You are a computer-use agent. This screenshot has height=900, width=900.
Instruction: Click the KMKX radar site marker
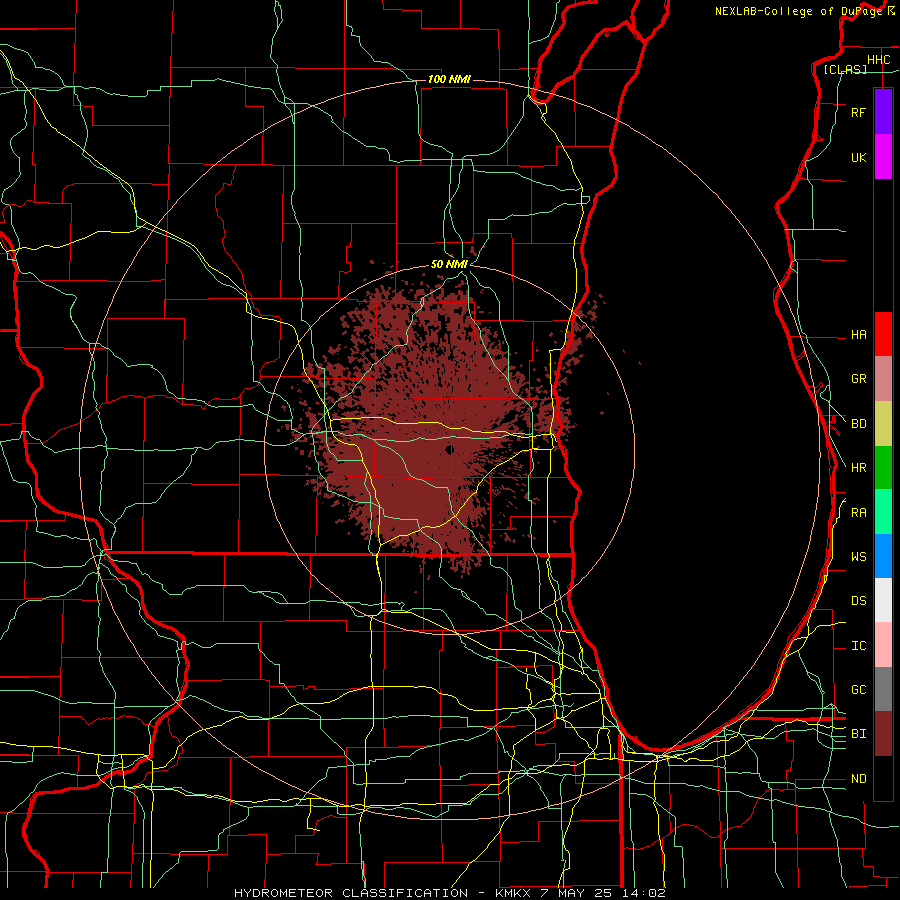click(x=449, y=449)
